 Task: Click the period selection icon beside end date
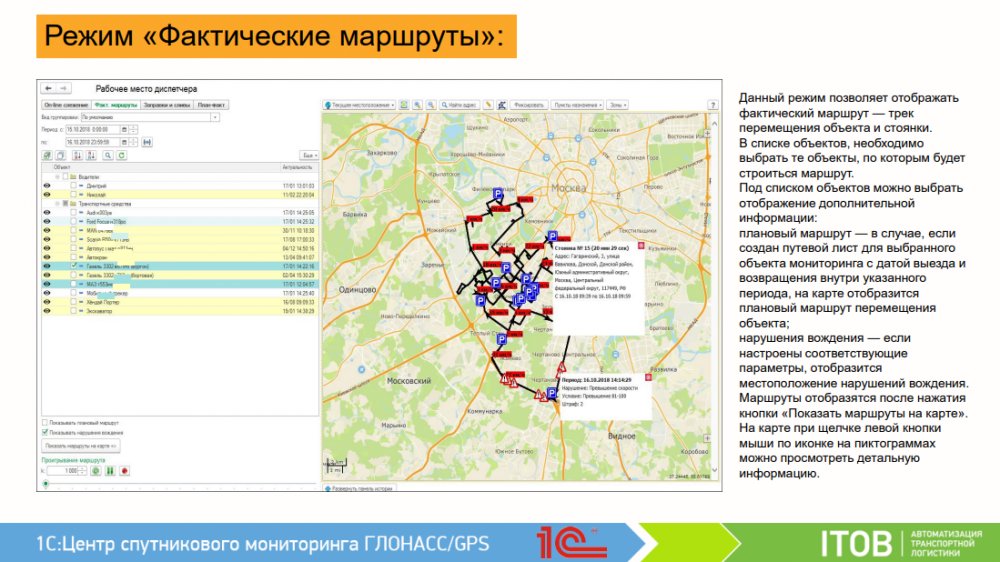(146, 142)
